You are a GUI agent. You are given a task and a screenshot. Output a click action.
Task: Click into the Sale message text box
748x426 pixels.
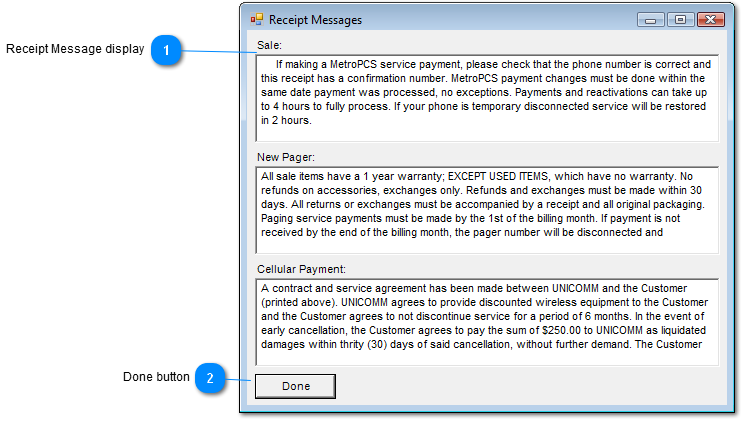[487, 98]
